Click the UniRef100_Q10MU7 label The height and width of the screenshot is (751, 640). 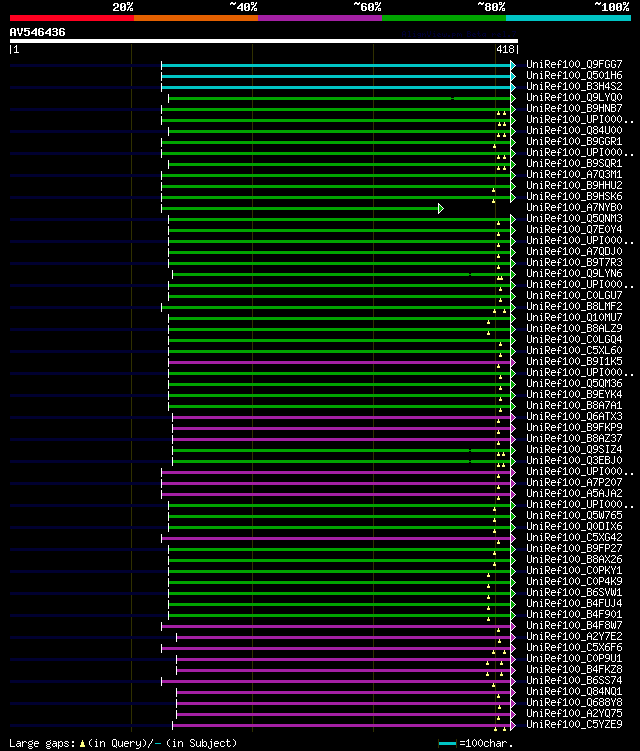(574, 318)
